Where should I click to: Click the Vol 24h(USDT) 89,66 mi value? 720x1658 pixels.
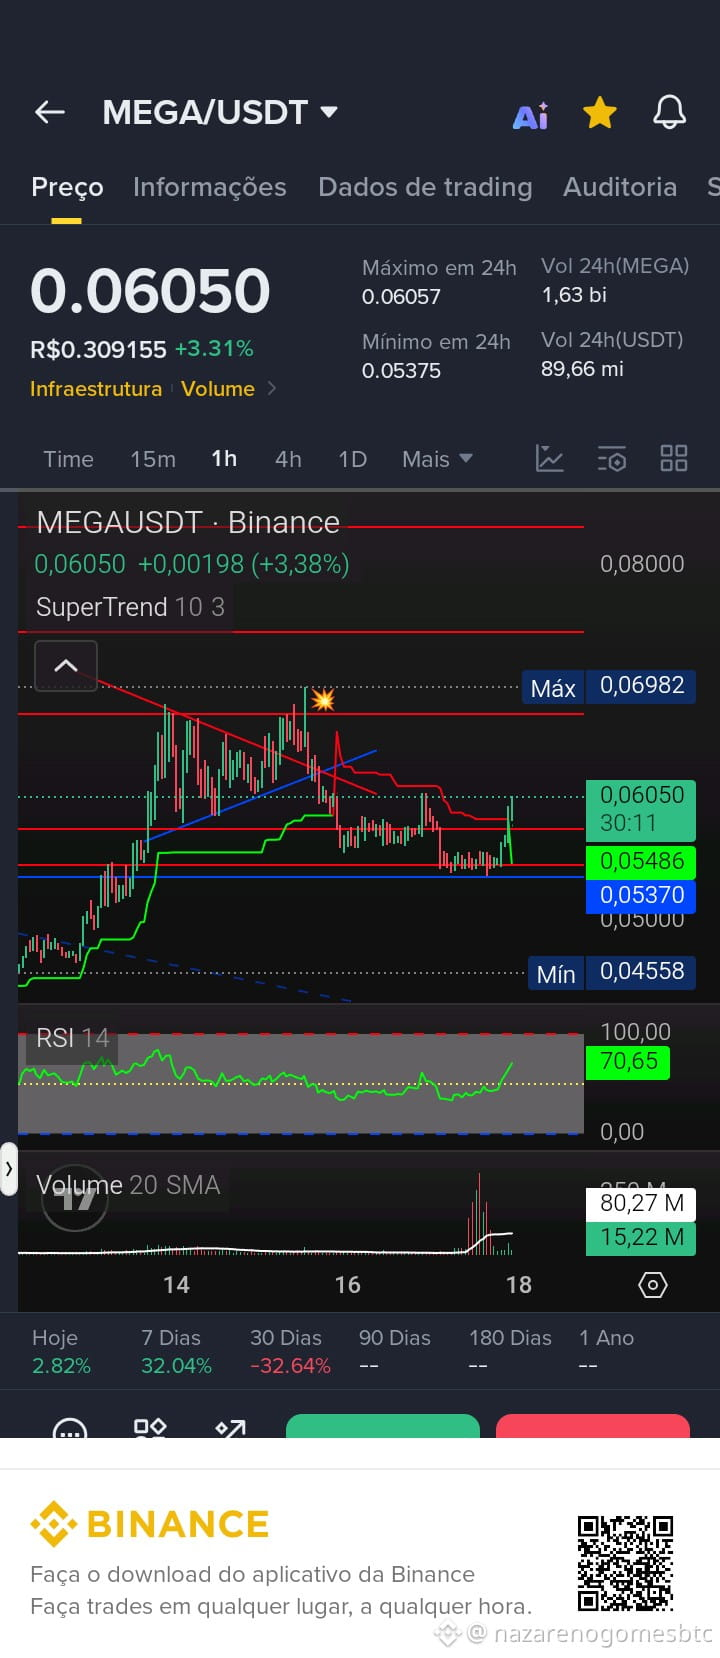(x=582, y=369)
